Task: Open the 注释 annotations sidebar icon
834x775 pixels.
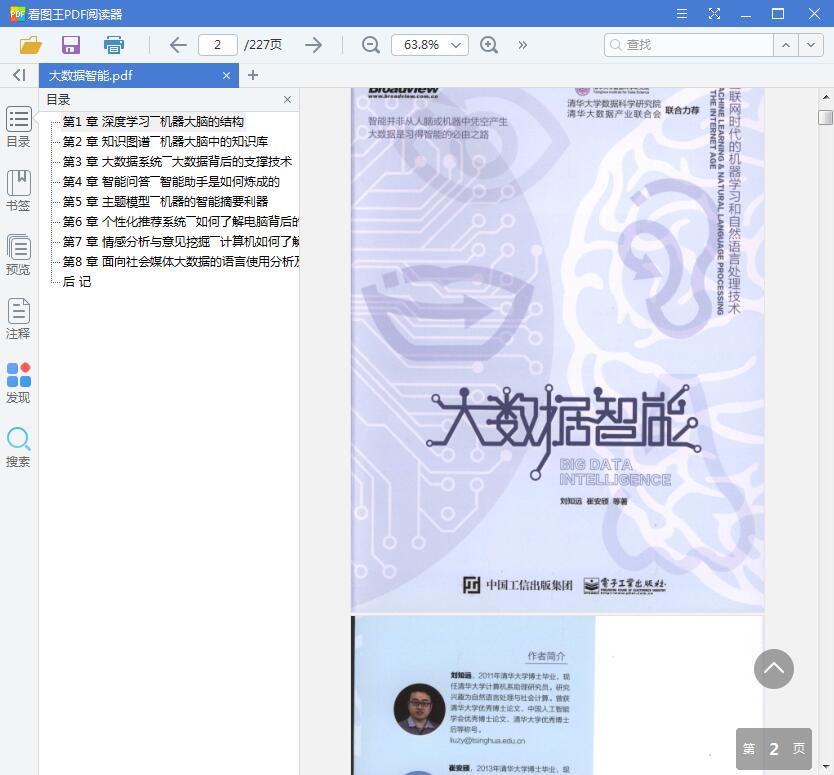Action: tap(19, 319)
